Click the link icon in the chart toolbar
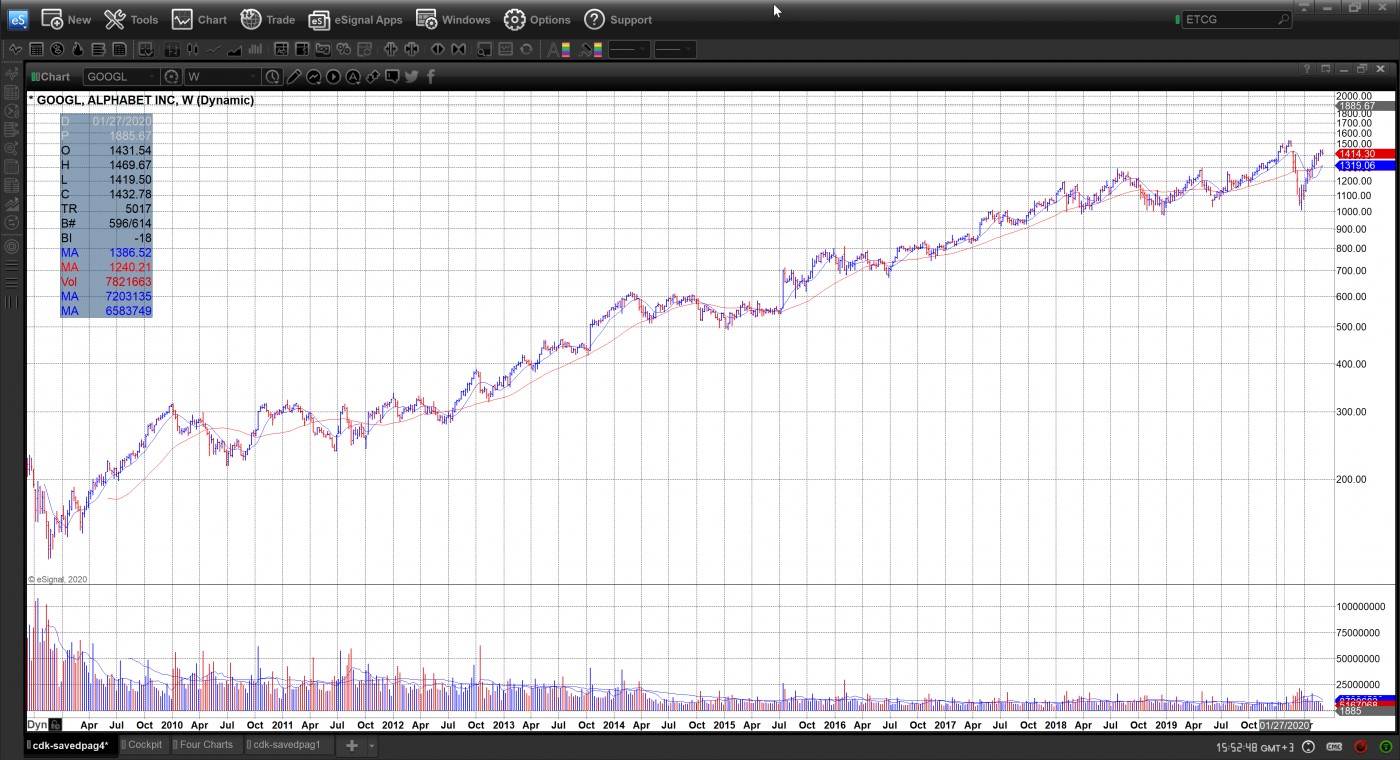1400x760 pixels. [372, 76]
